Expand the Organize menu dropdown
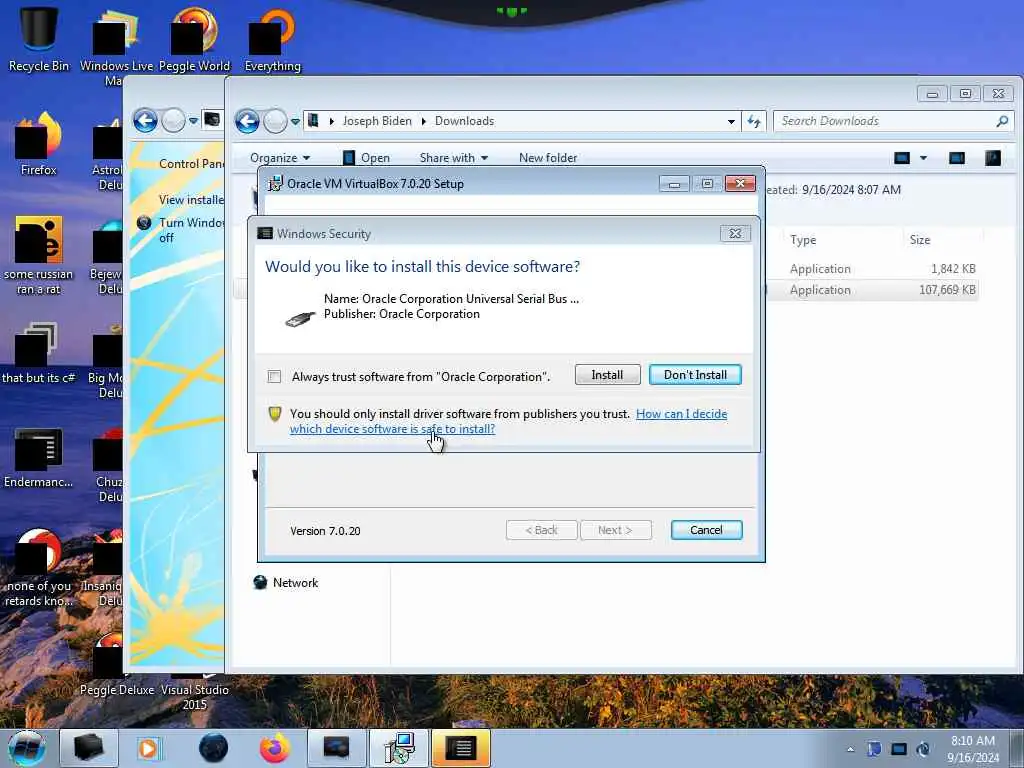 point(280,158)
